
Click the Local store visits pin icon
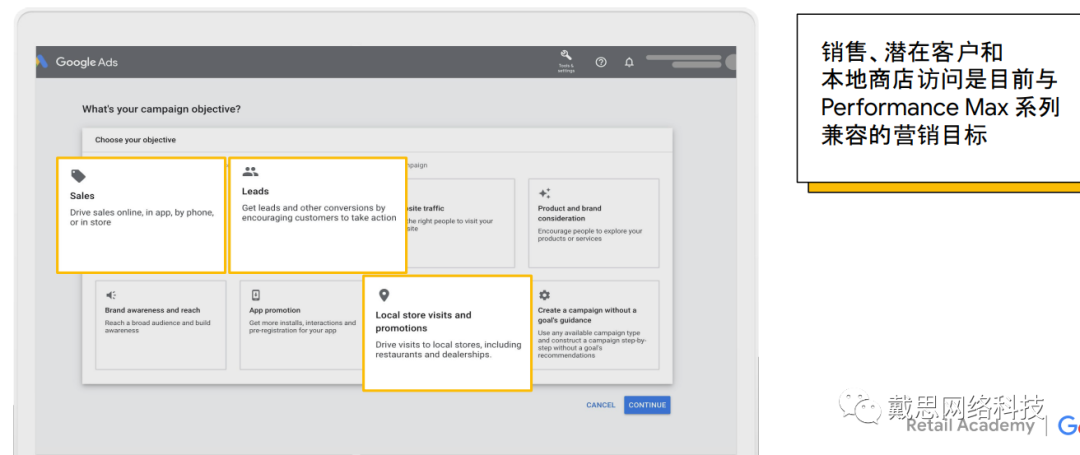tap(384, 295)
